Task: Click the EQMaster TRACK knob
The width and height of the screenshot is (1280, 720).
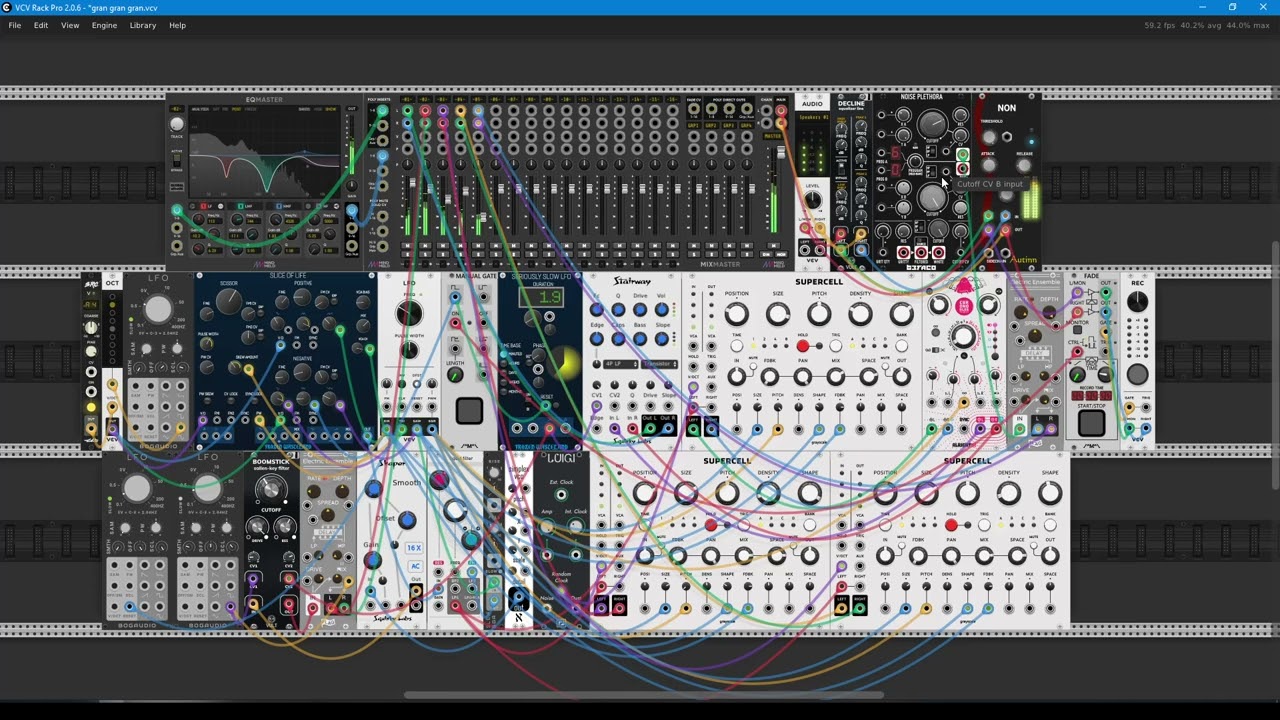Action: coord(177,124)
